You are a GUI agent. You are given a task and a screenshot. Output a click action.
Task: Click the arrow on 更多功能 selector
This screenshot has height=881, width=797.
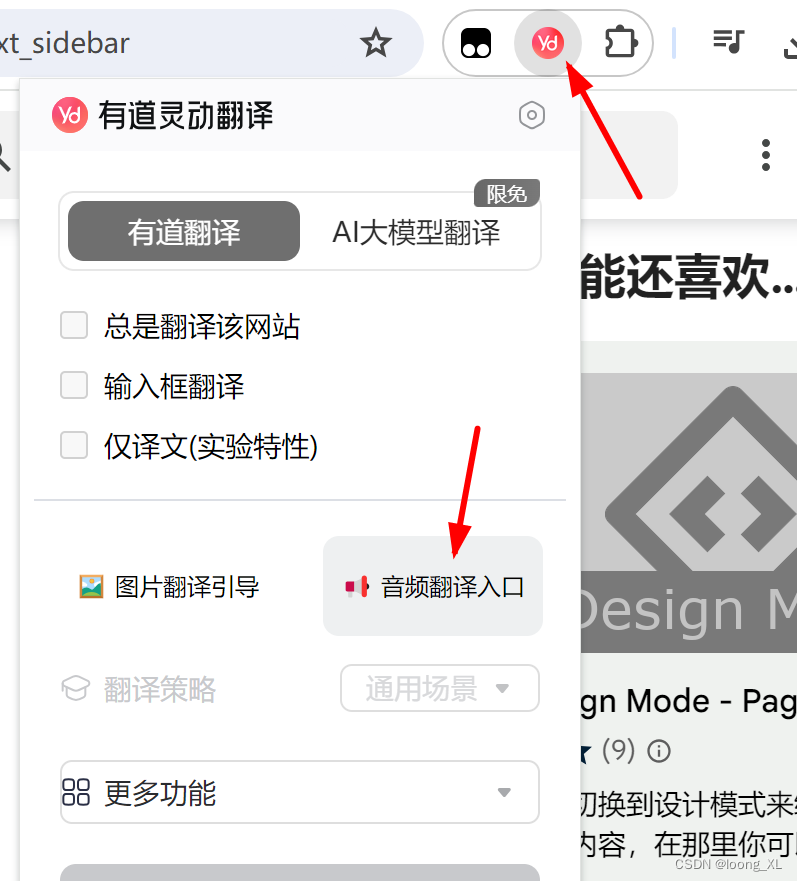click(x=504, y=792)
